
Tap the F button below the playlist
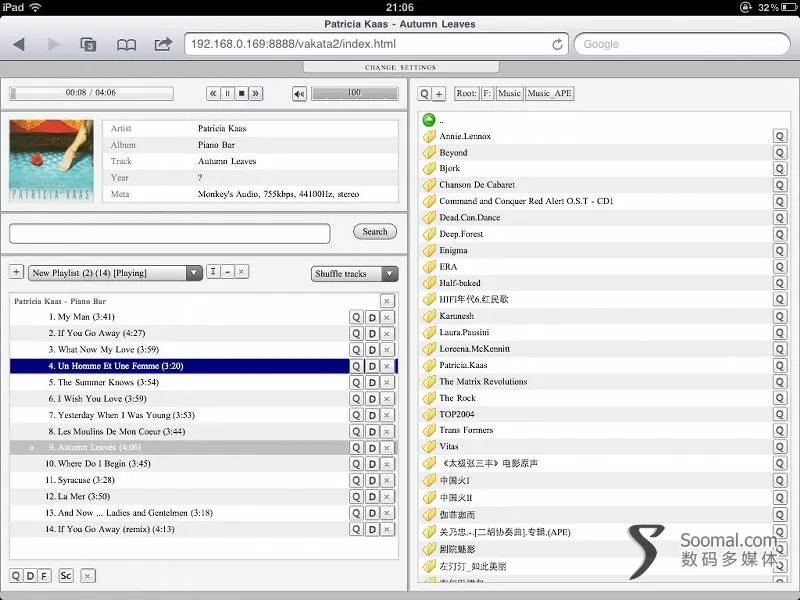[x=44, y=576]
